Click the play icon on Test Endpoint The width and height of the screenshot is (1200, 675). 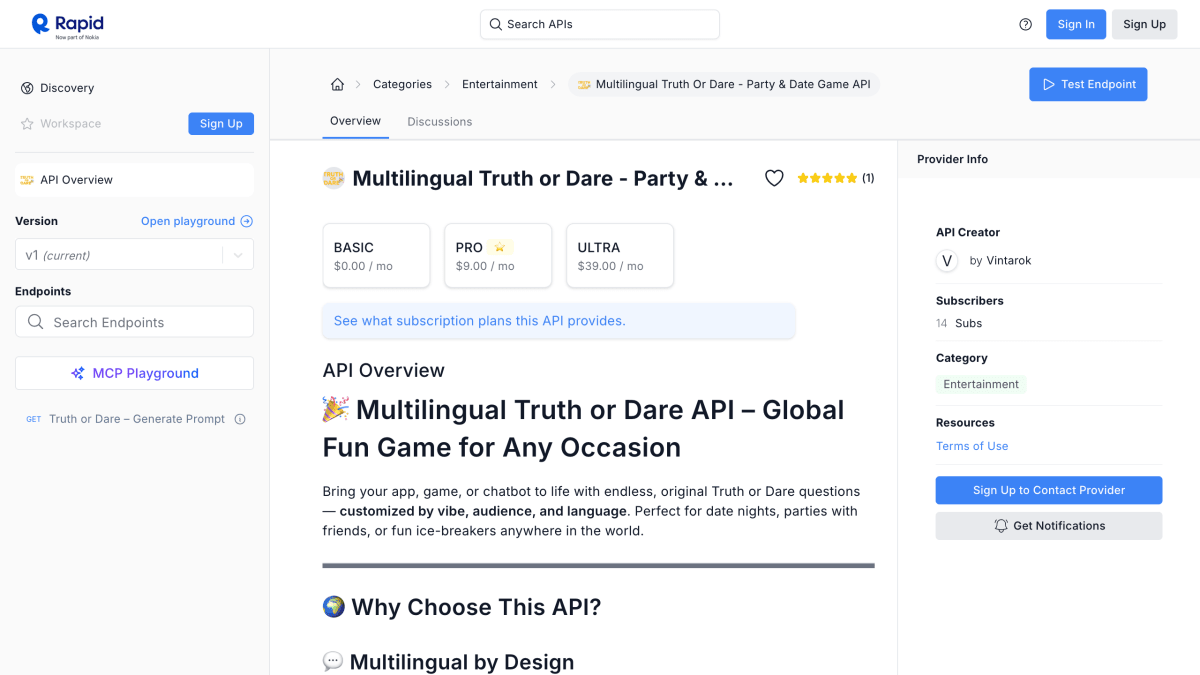[1048, 84]
